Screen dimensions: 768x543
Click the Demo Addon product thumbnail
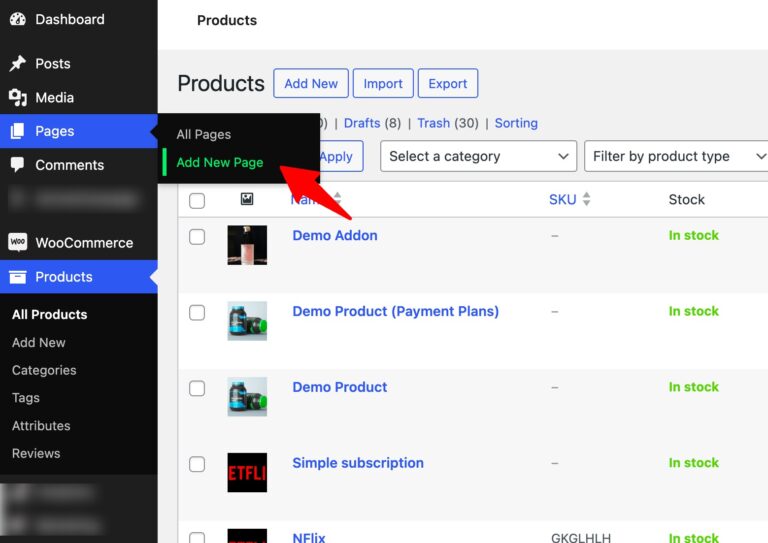point(247,245)
